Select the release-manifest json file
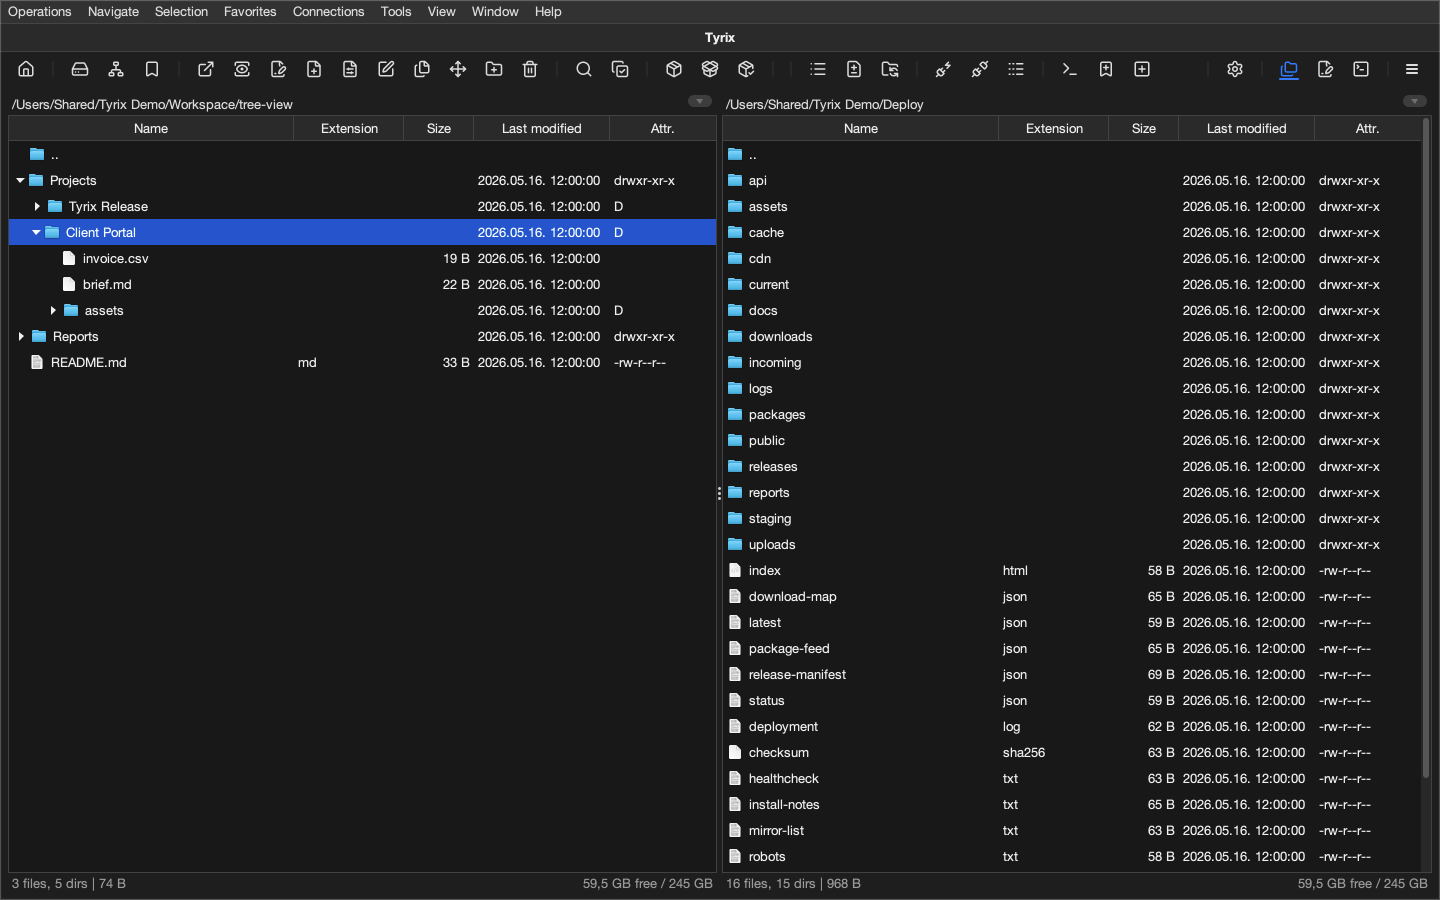 (1071, 674)
